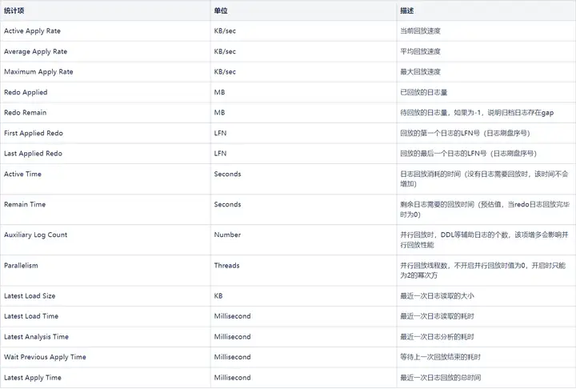Click the Latest Analysis Time description text
This screenshot has width=576, height=389.
(x=437, y=337)
